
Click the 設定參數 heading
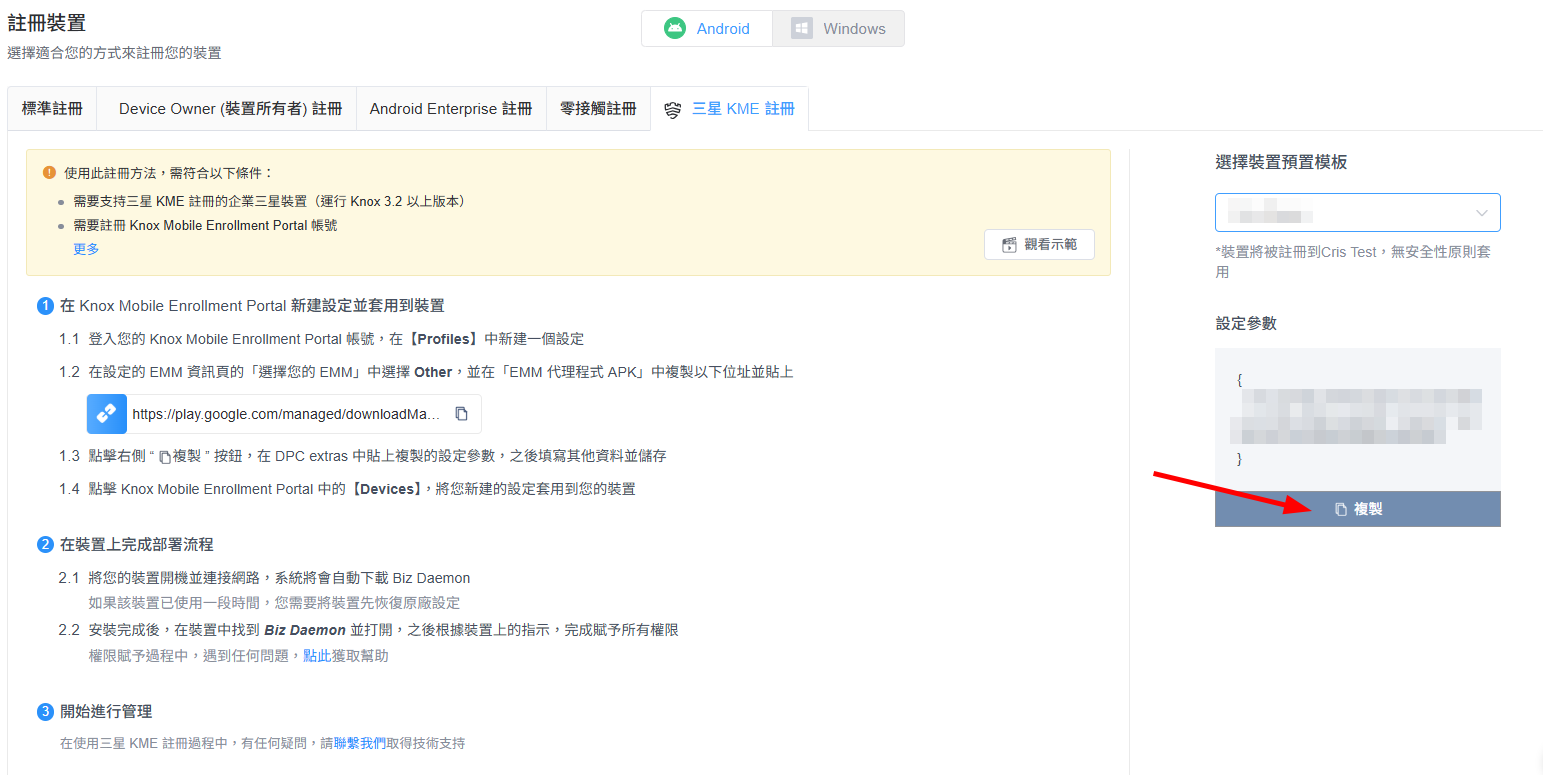1246,323
